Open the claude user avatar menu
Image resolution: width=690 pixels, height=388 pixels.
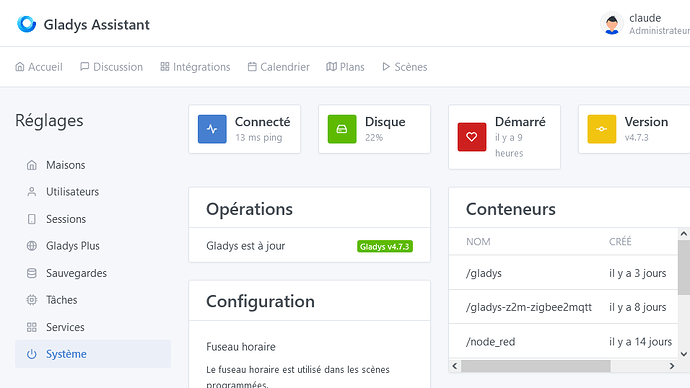[x=612, y=23]
